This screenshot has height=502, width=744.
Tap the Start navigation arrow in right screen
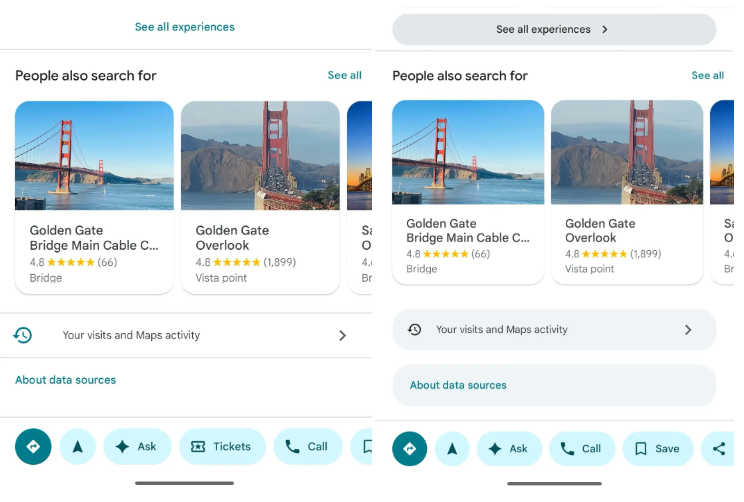click(452, 449)
